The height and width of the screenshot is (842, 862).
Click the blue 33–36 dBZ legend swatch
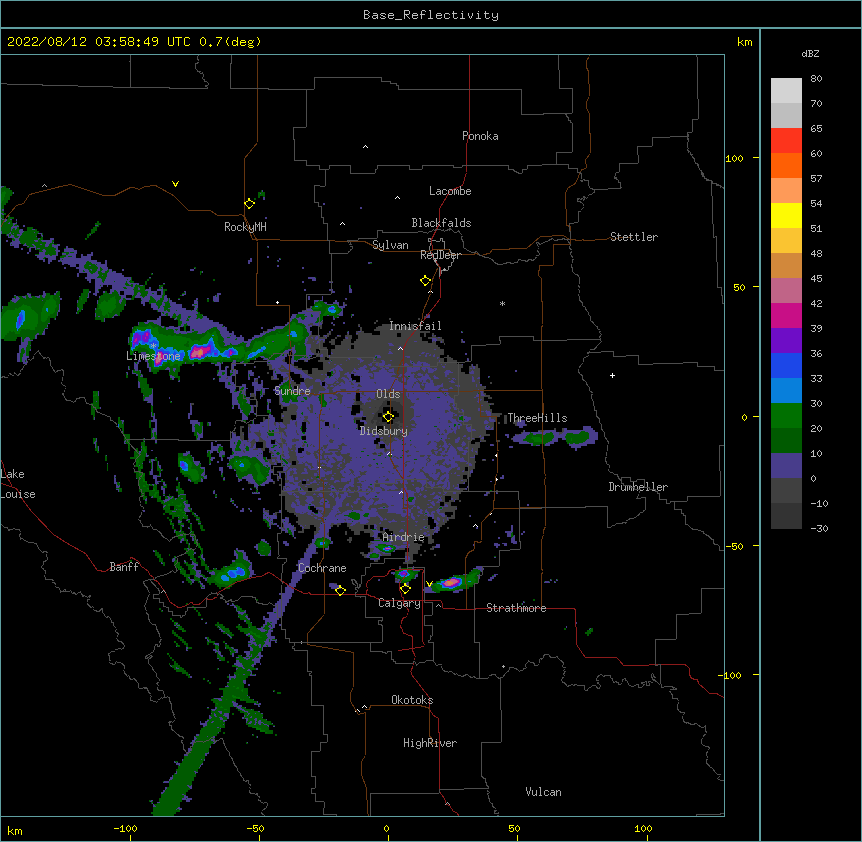click(786, 365)
